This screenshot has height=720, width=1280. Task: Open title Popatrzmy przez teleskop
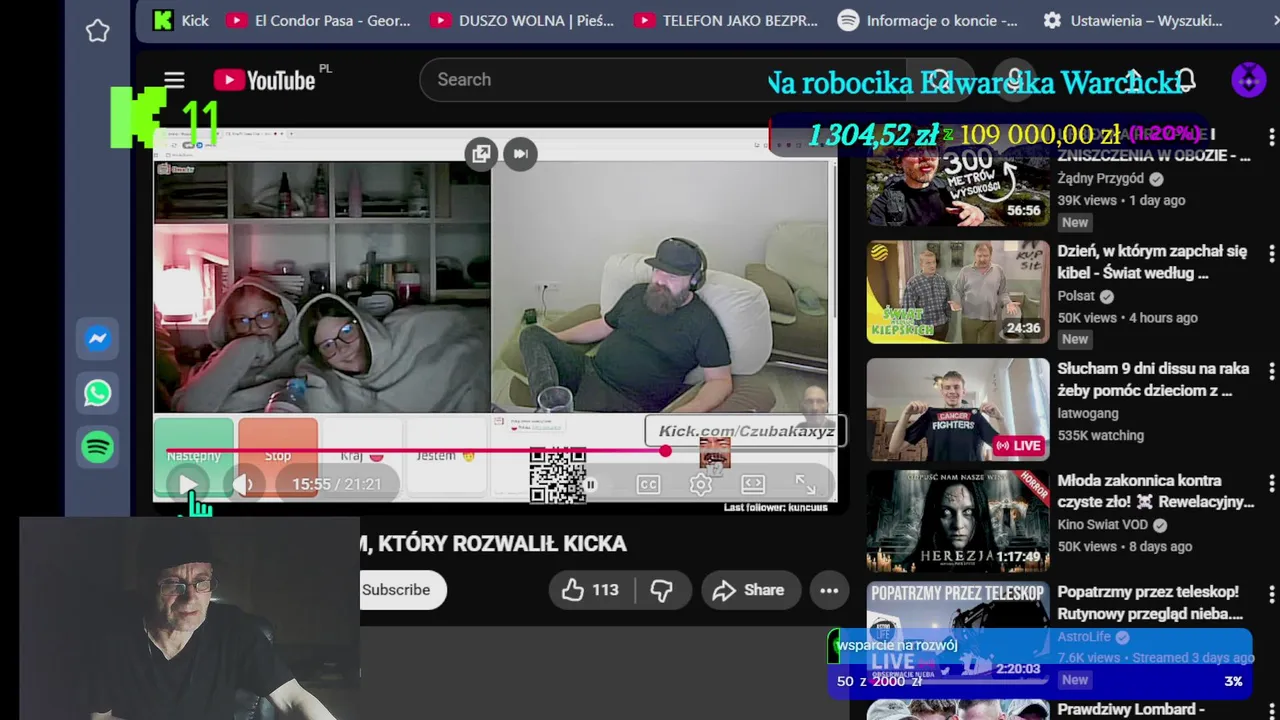coord(1150,603)
